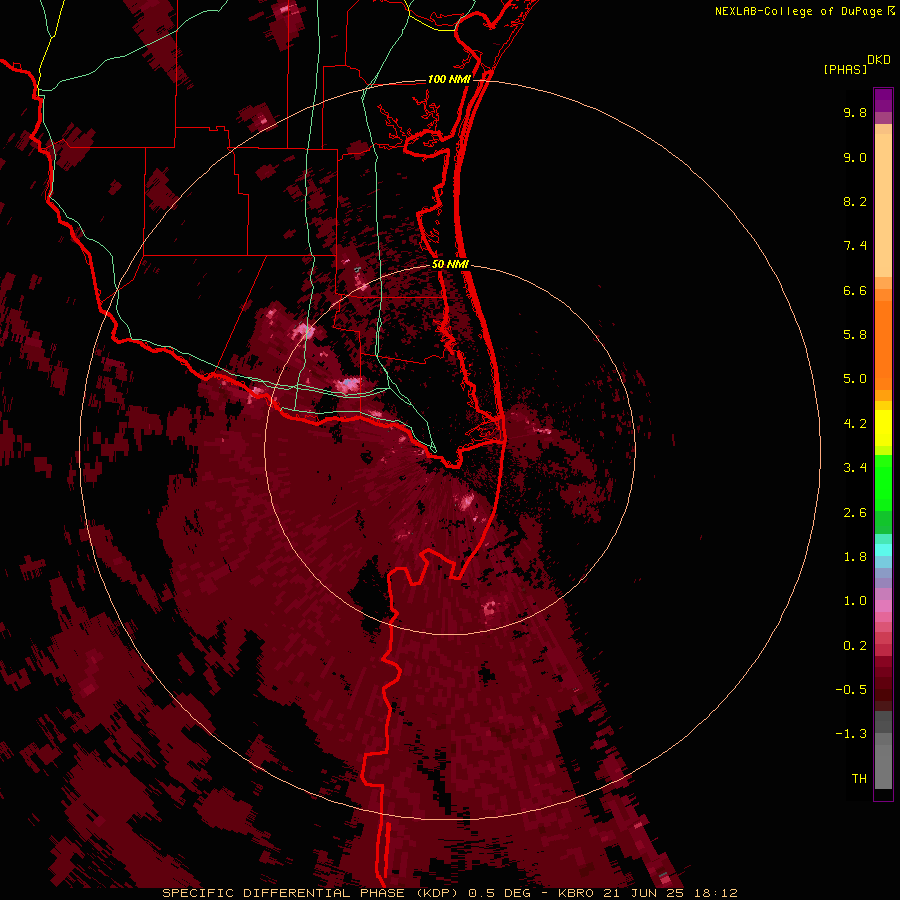
Task: Click the 3.4 scale value label
Action: pyautogui.click(x=855, y=468)
